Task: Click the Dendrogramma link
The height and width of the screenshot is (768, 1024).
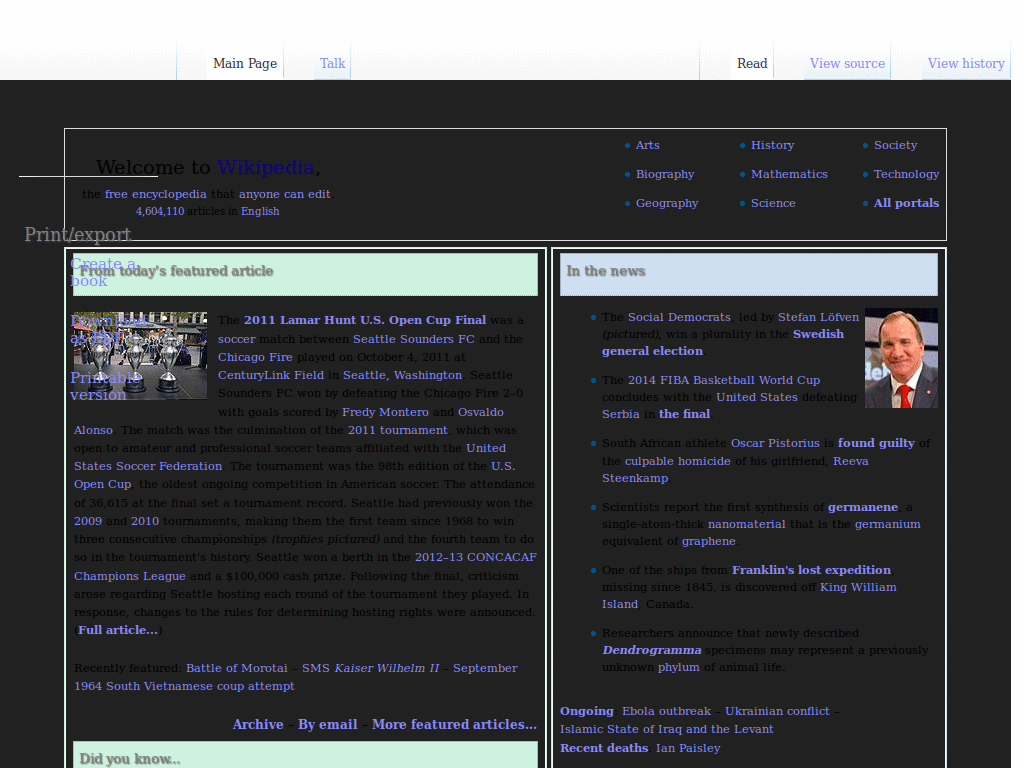Action: [651, 650]
